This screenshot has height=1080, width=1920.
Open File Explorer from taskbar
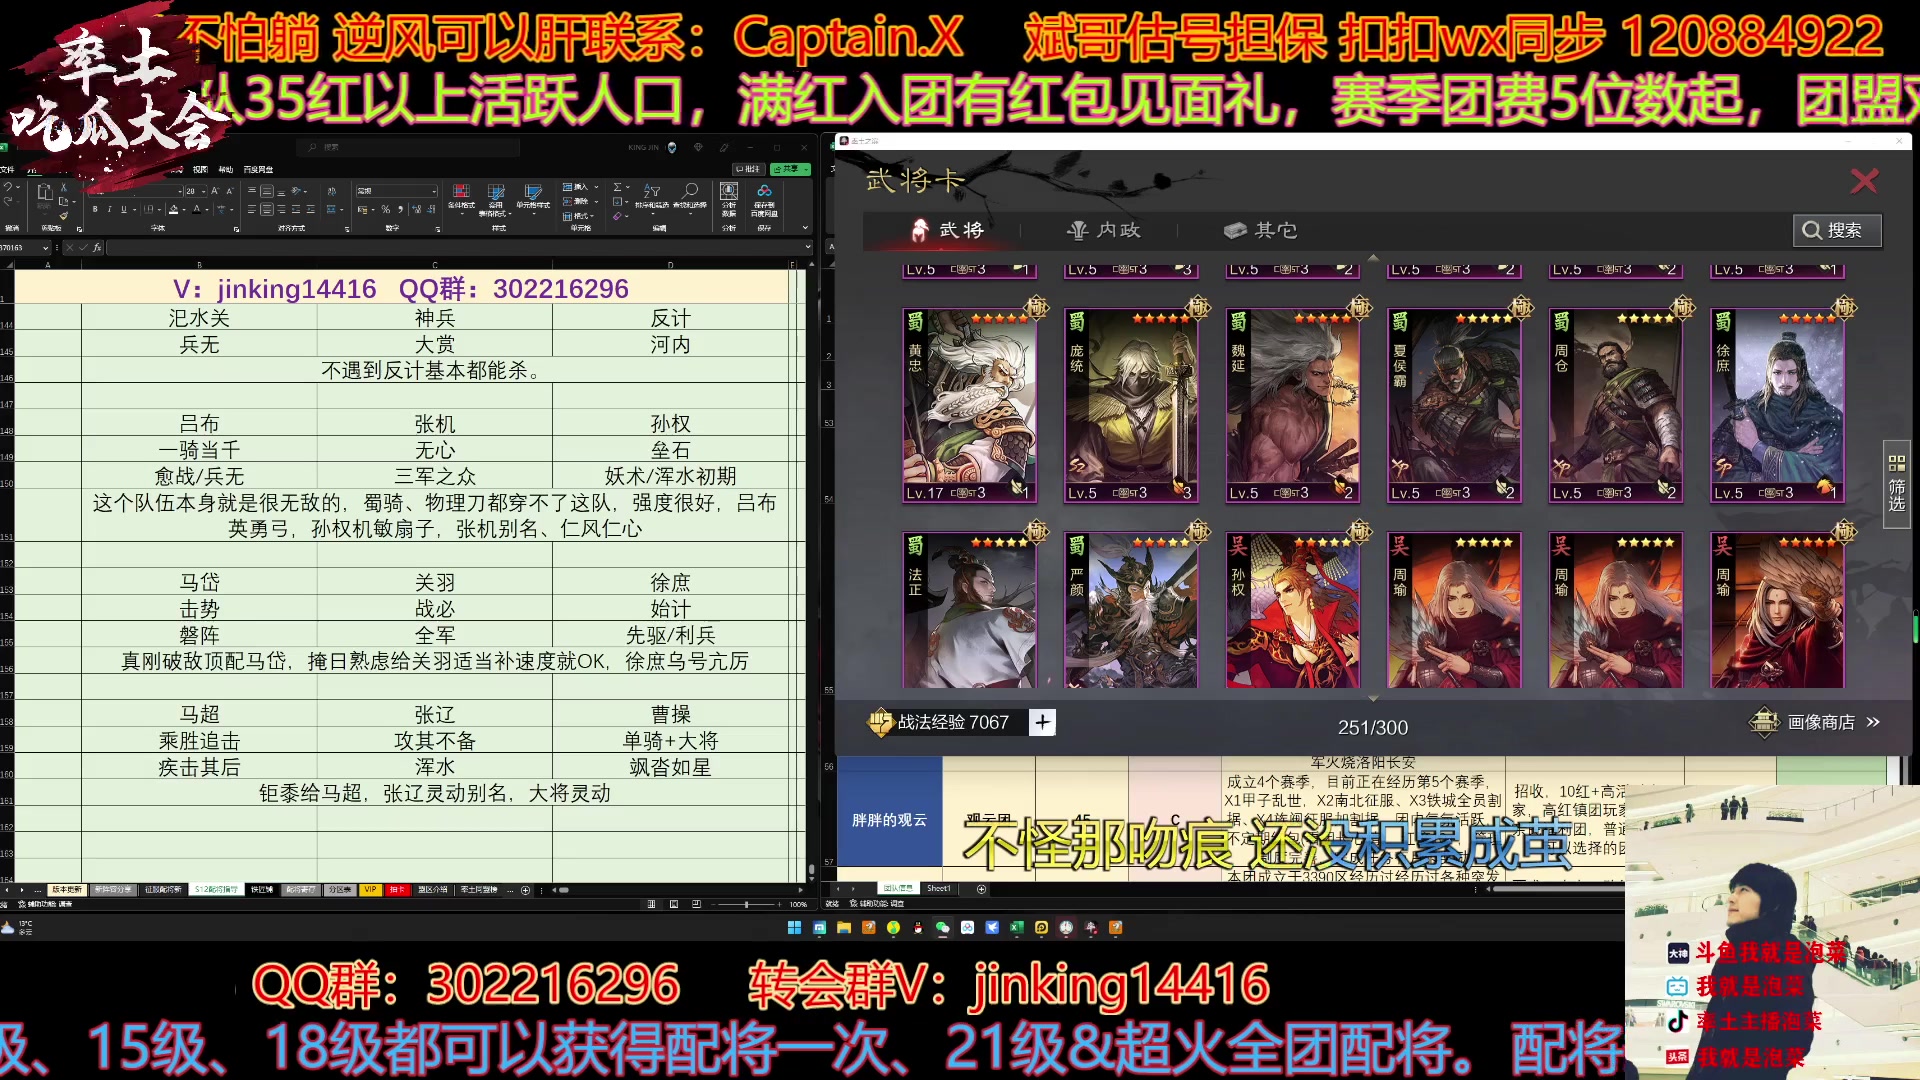pos(844,927)
